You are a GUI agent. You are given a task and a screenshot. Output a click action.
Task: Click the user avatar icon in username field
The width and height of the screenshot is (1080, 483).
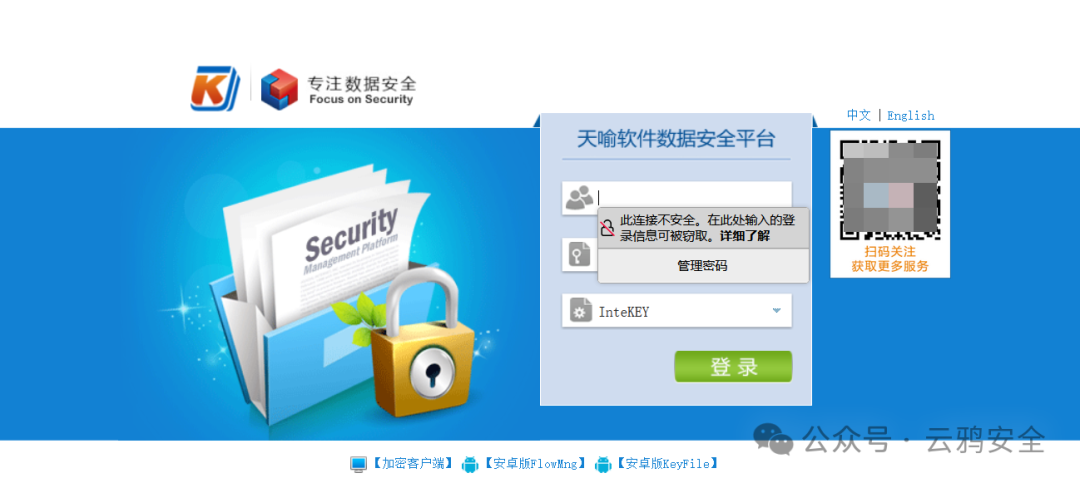coord(579,198)
